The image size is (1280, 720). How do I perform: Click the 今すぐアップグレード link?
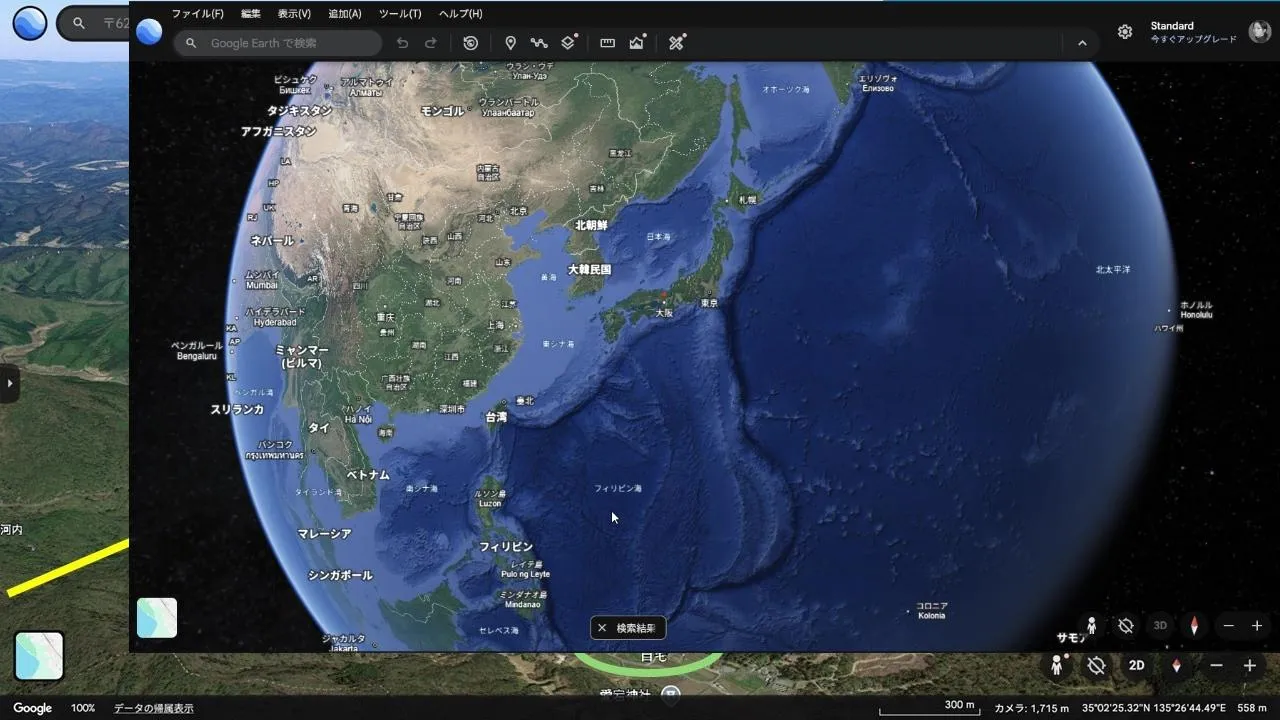click(1193, 39)
